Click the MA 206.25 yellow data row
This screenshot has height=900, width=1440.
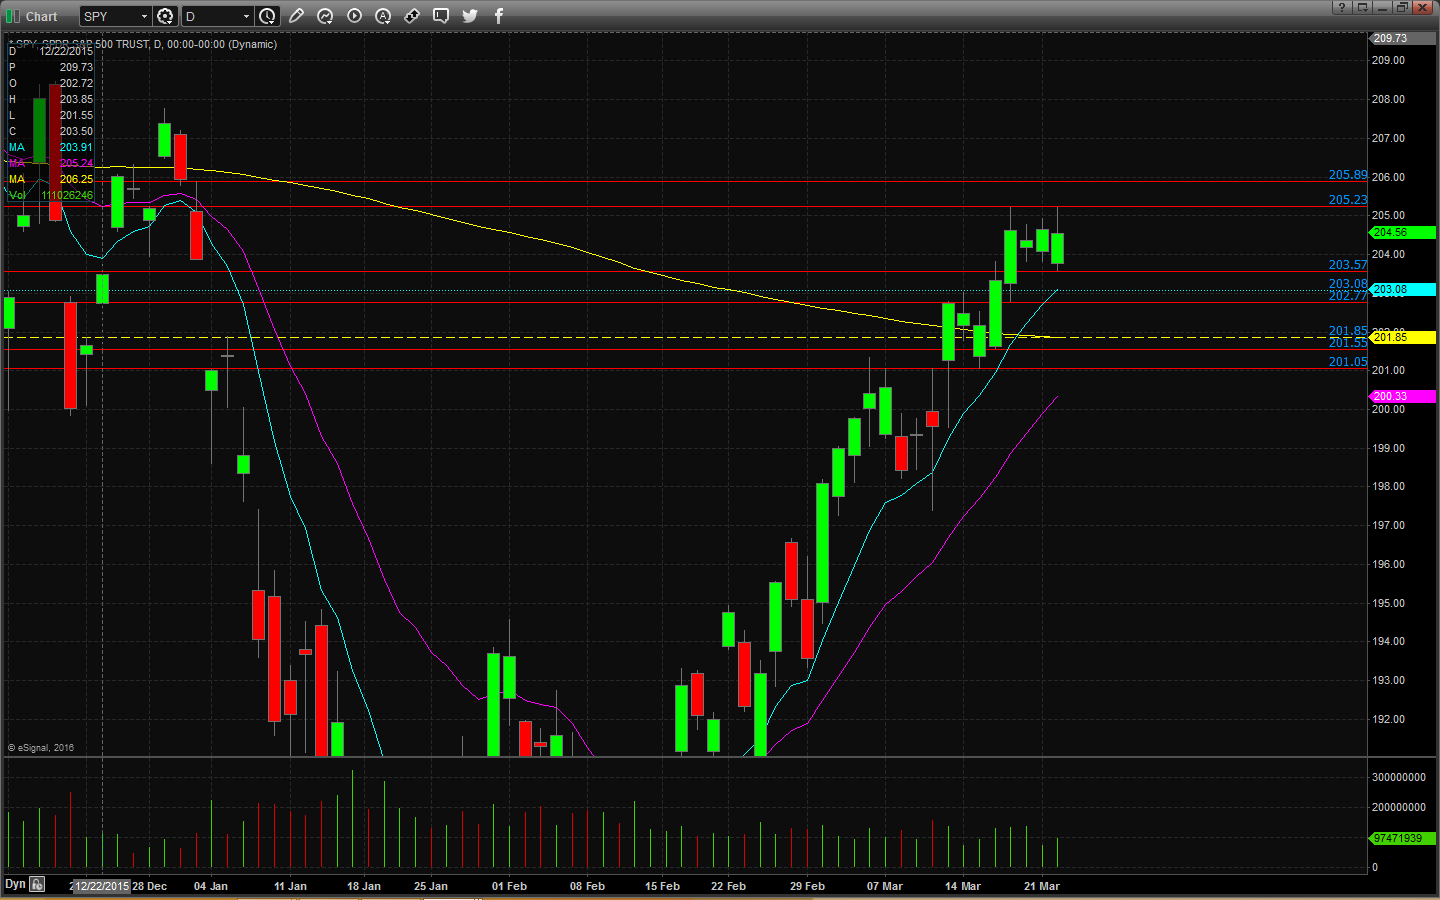(x=51, y=179)
